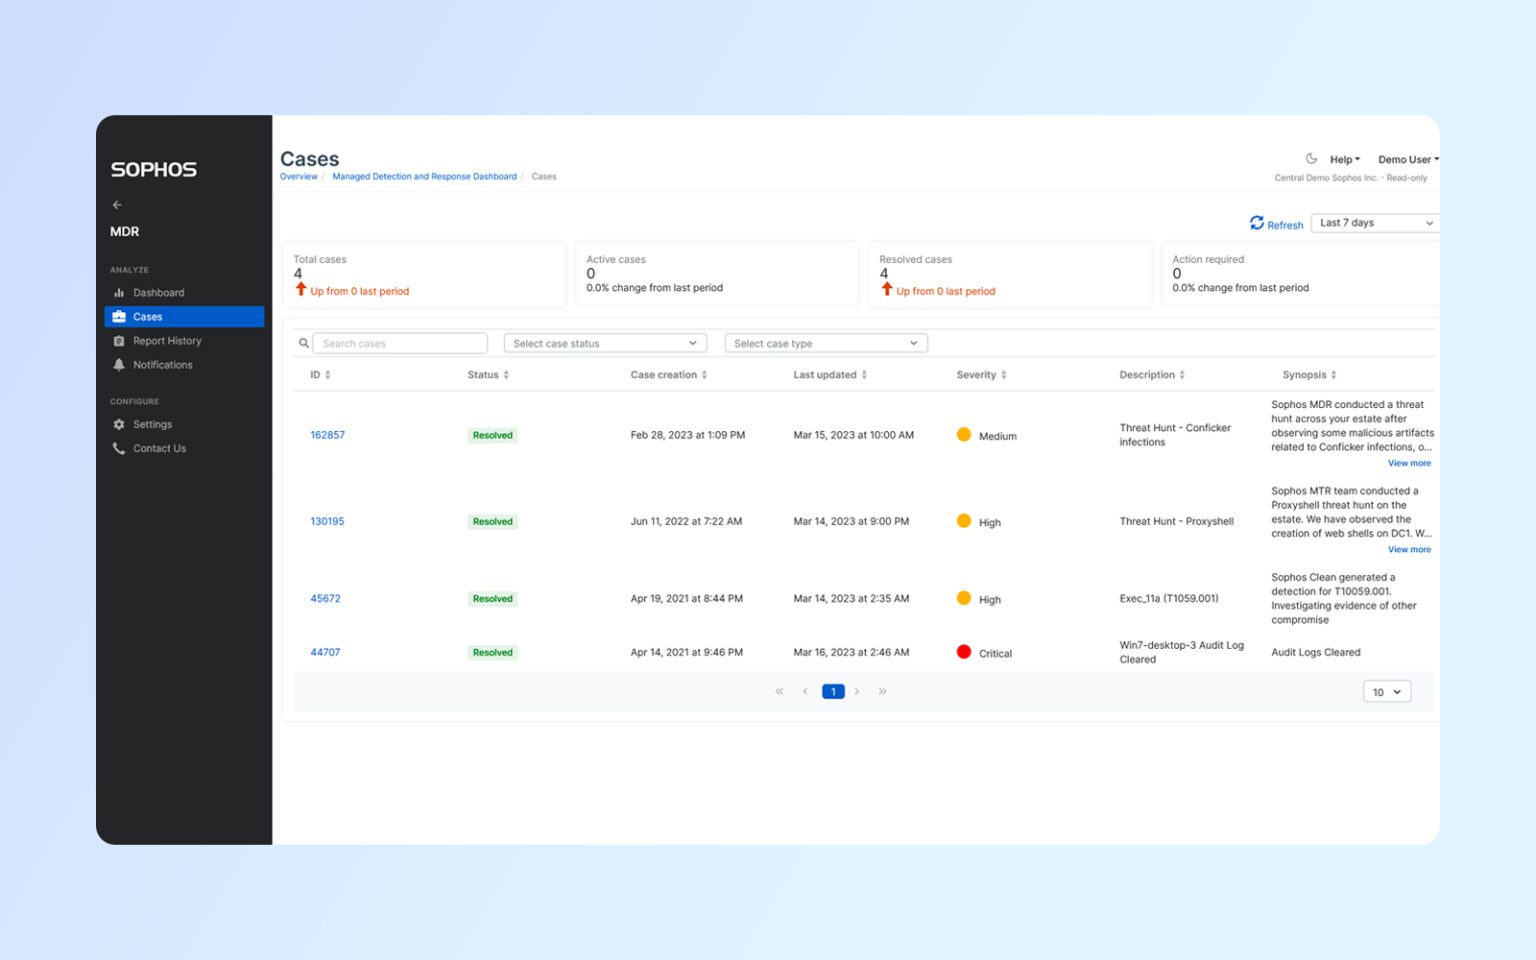Open Settings via the gear icon
This screenshot has height=960, width=1536.
(120, 424)
